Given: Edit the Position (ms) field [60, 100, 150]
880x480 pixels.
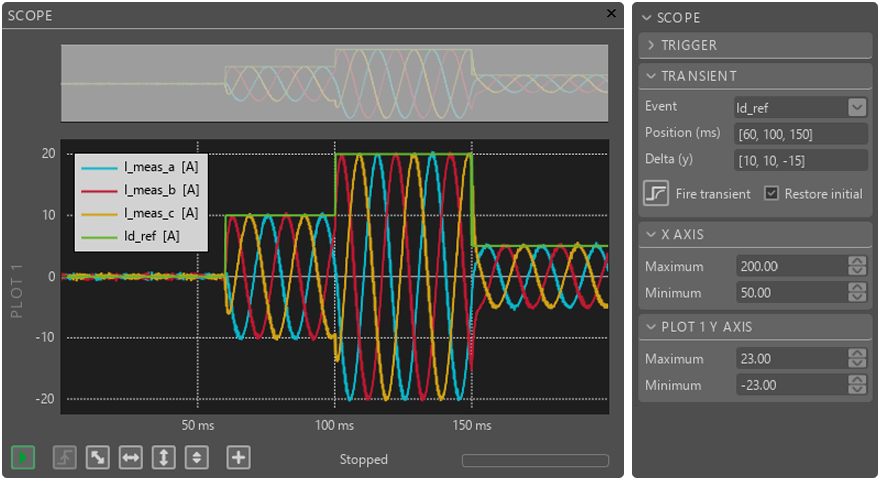Looking at the screenshot, I should [801, 134].
